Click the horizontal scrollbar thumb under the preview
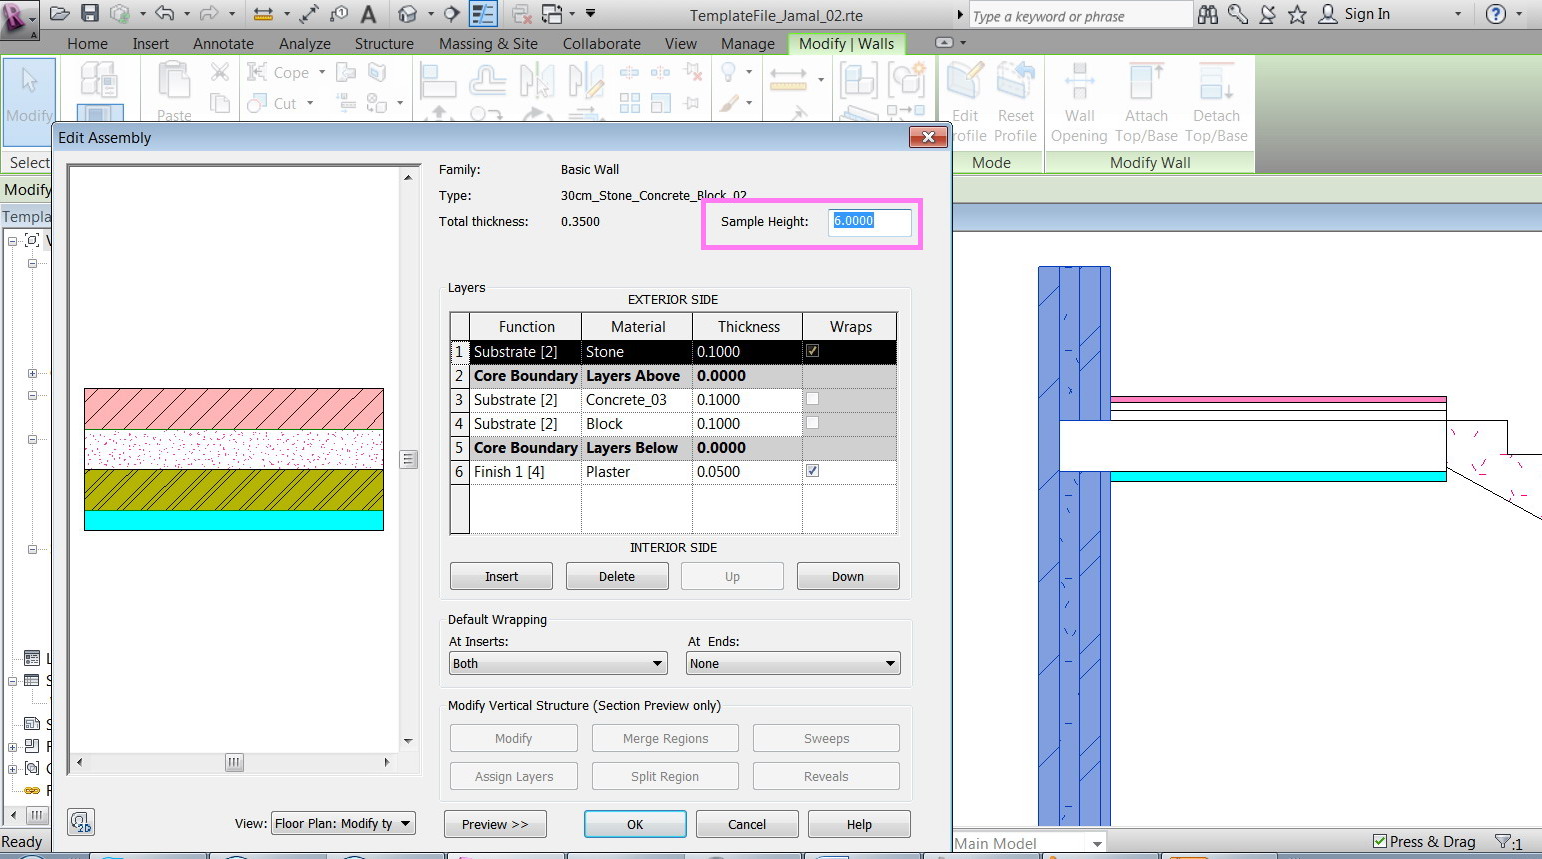 [x=234, y=762]
